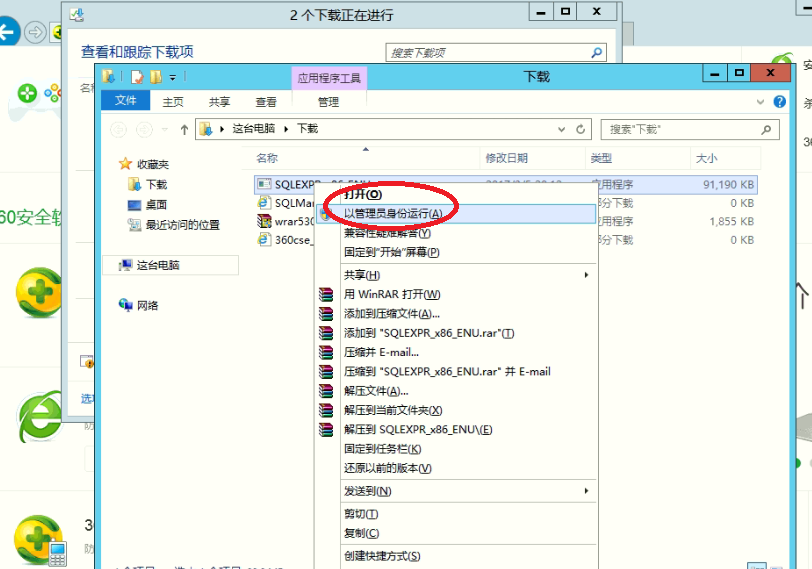Open the address bar history dropdown
The width and height of the screenshot is (812, 569).
tap(561, 129)
